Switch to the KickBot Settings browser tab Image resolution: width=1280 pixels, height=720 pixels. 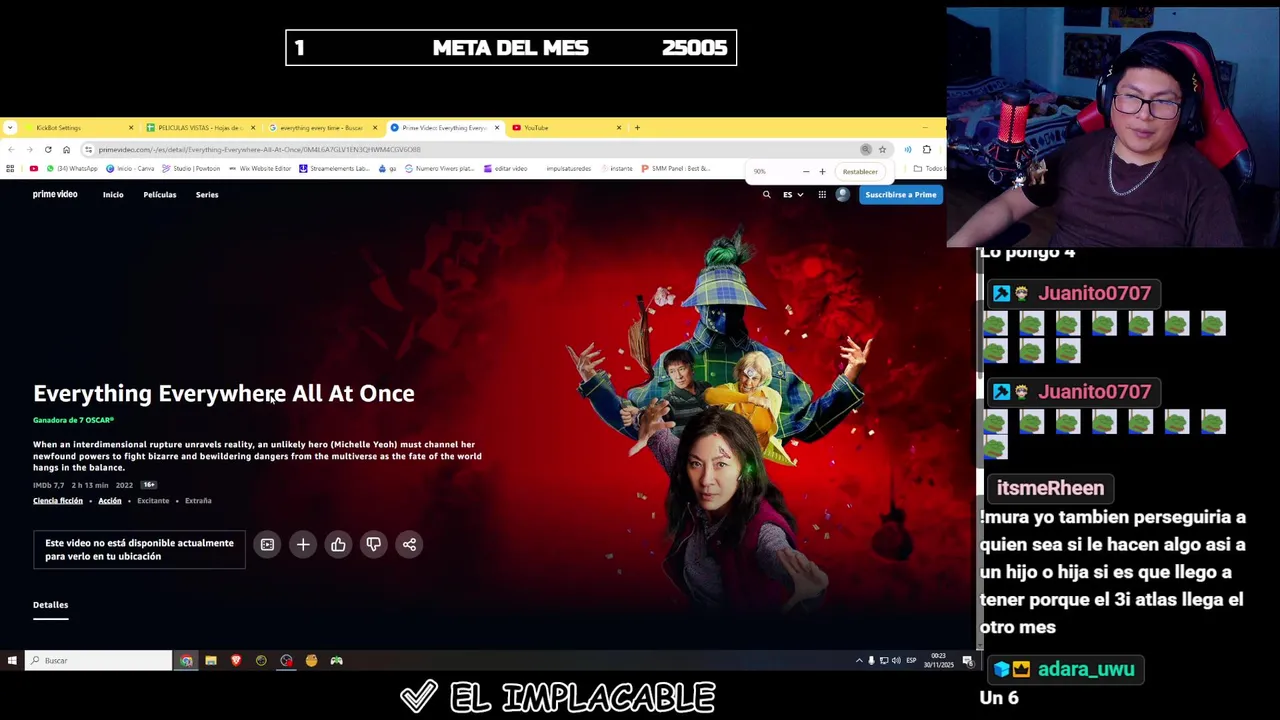(78, 128)
